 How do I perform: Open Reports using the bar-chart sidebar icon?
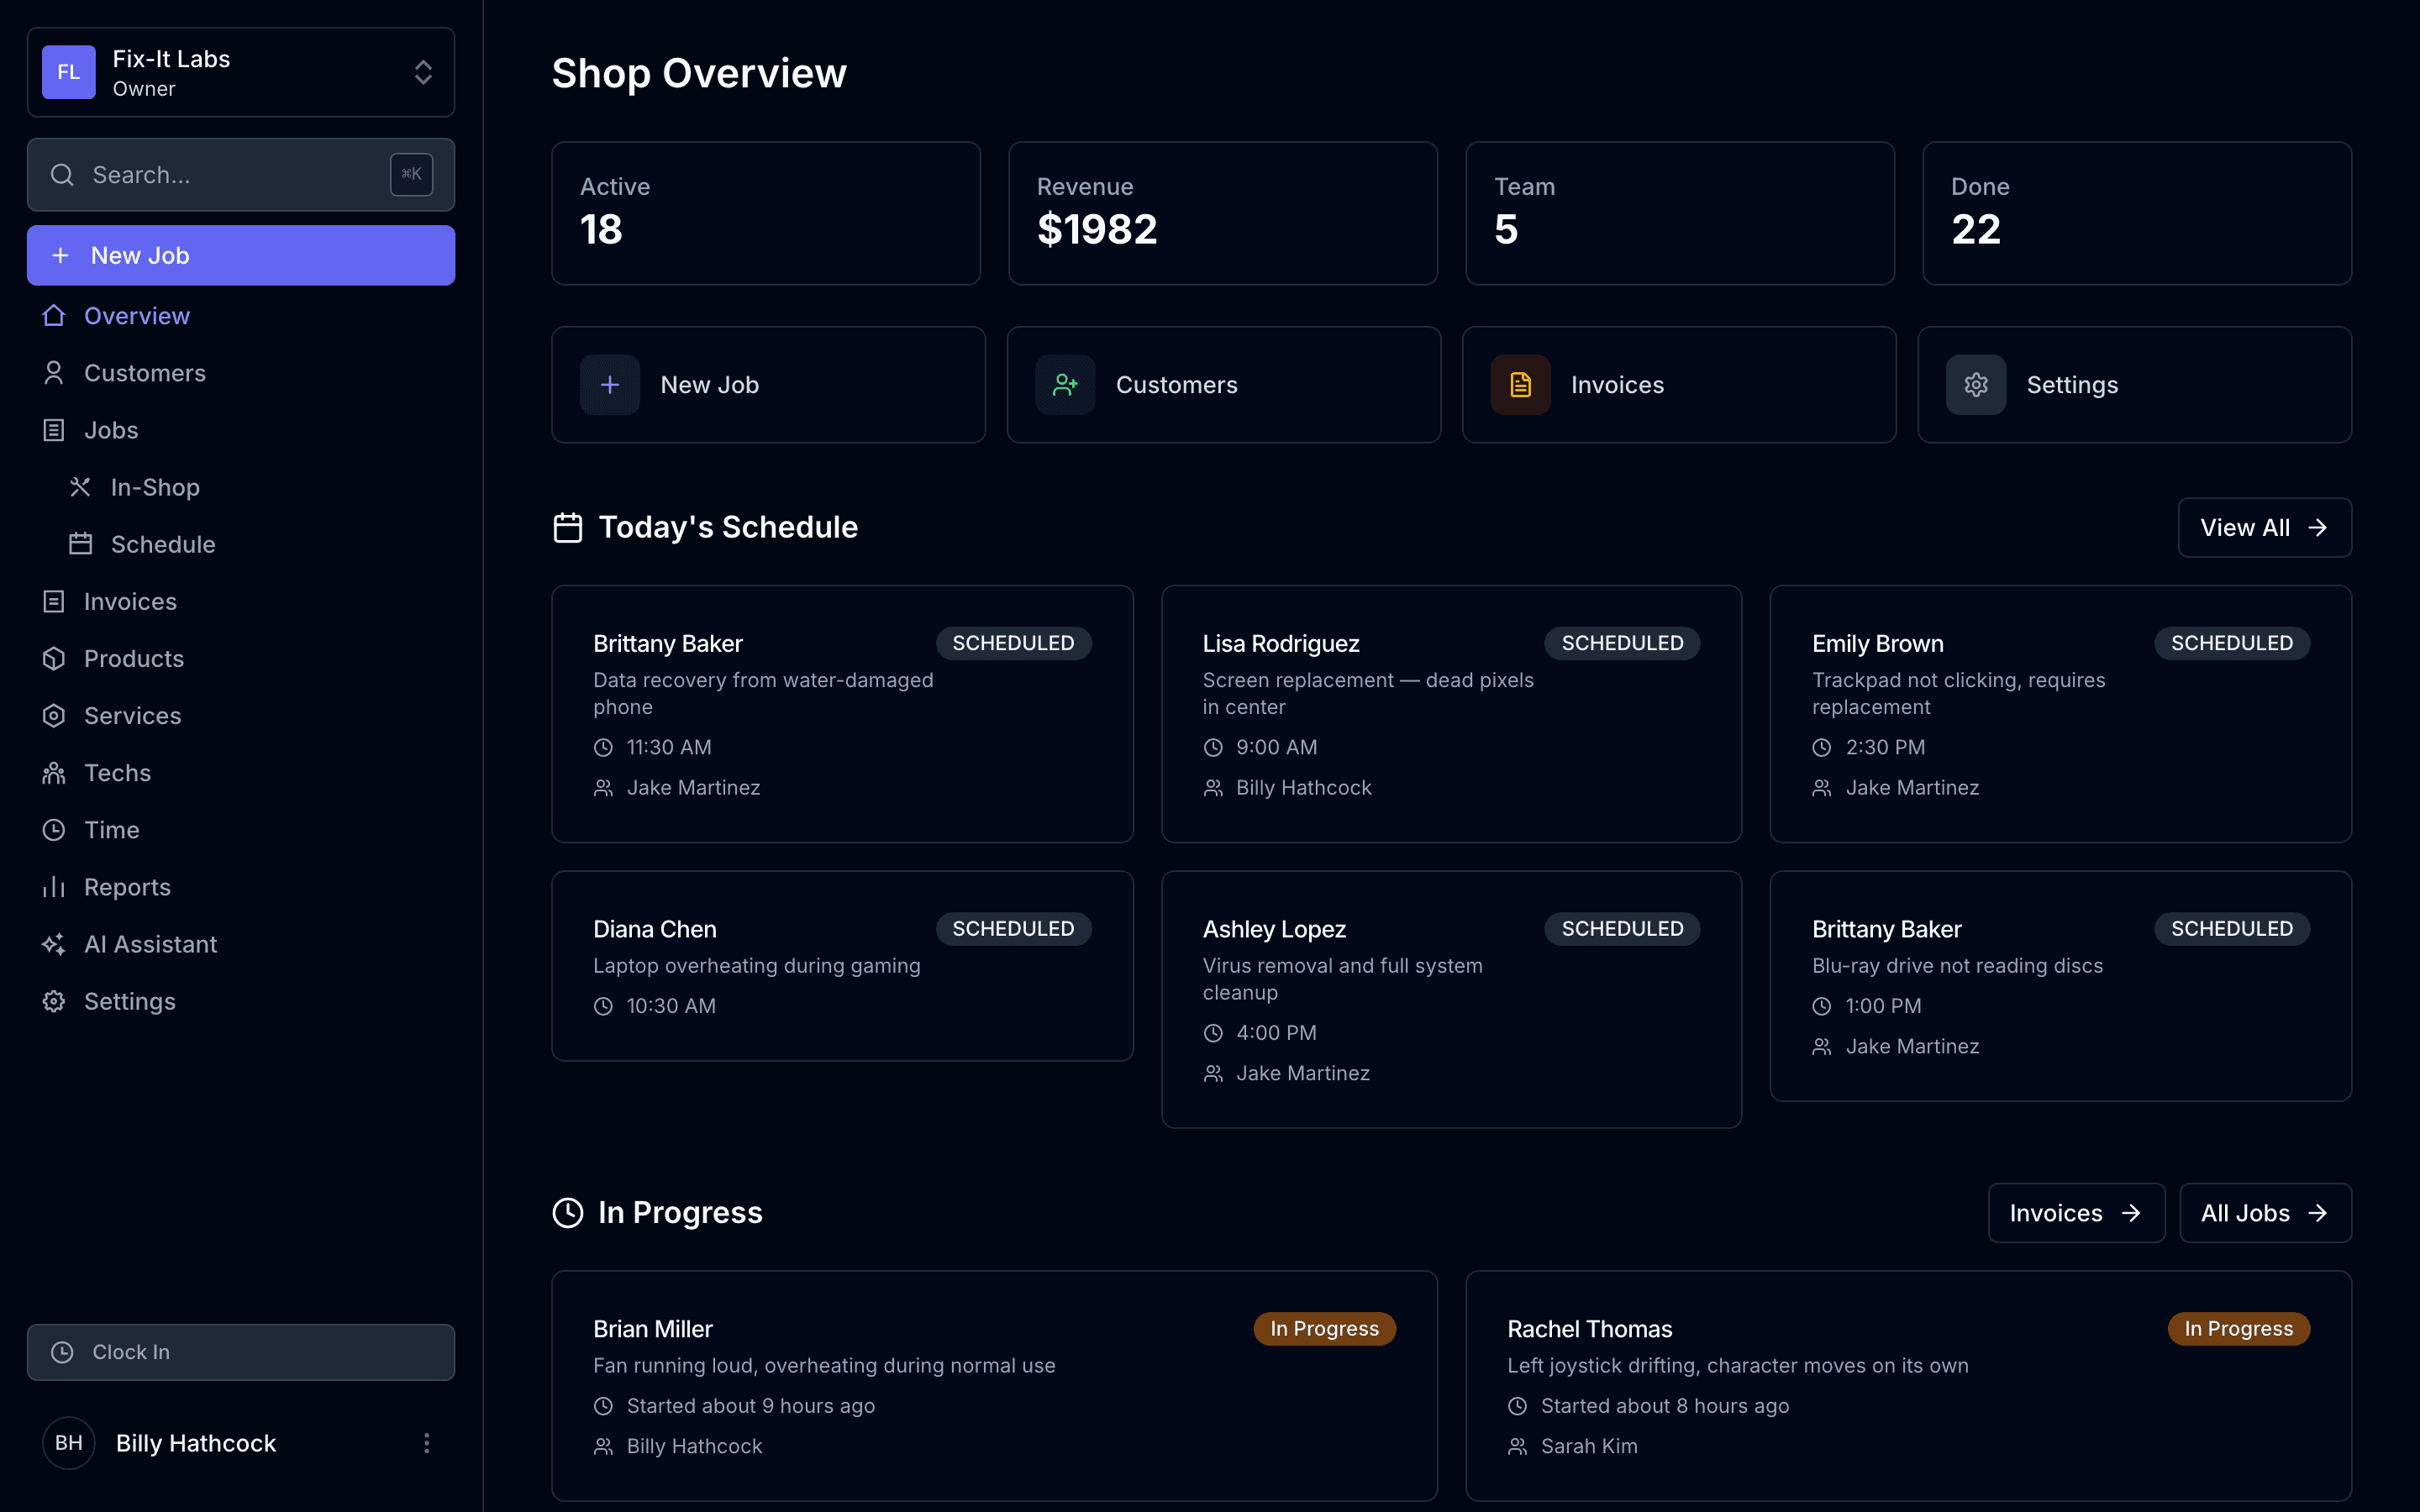(54, 886)
